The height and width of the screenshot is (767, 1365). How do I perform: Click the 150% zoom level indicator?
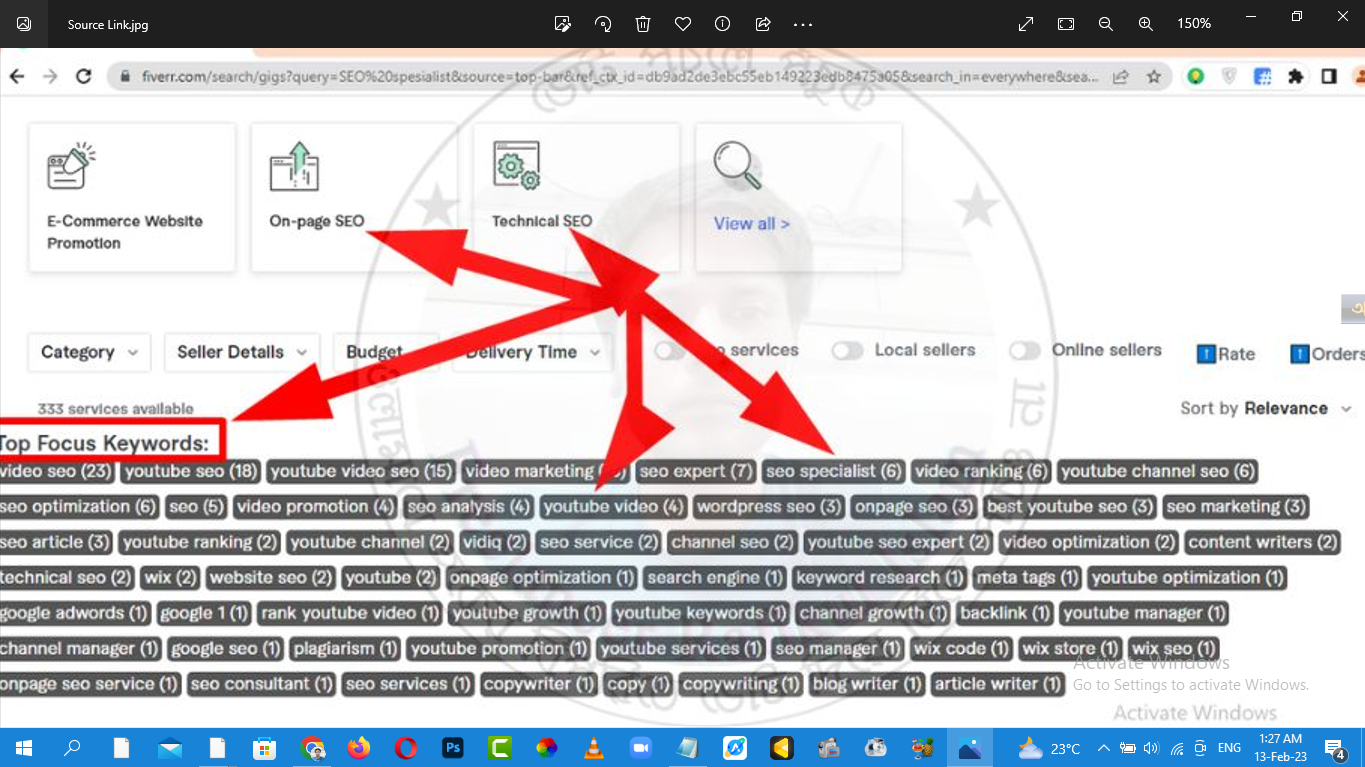coord(1194,24)
